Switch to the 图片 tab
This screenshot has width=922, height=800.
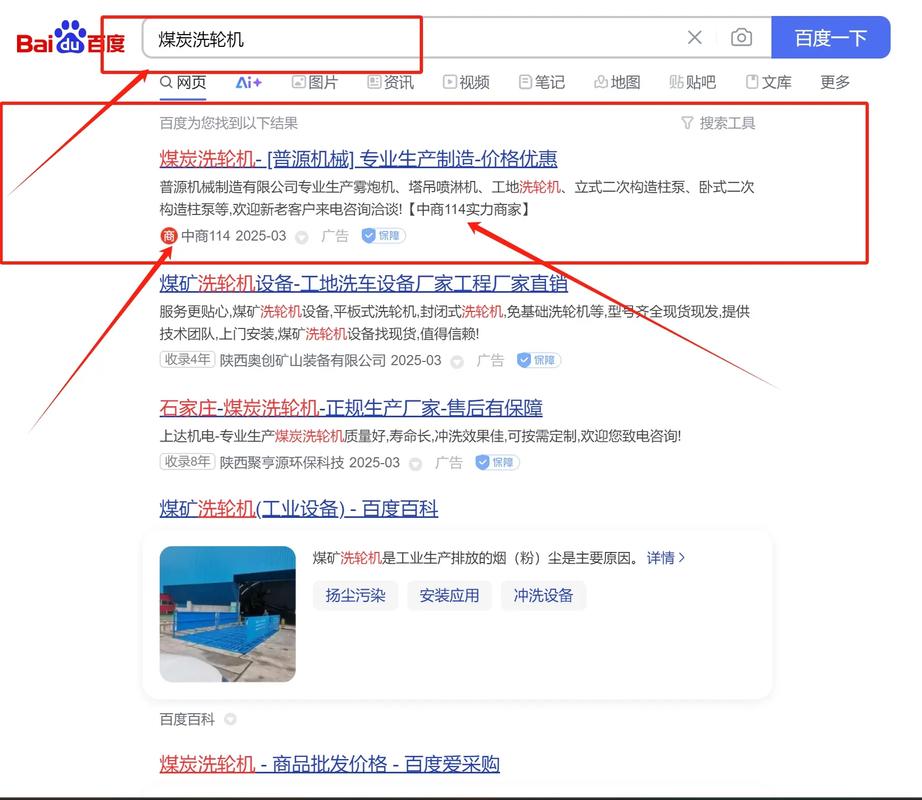tap(315, 82)
